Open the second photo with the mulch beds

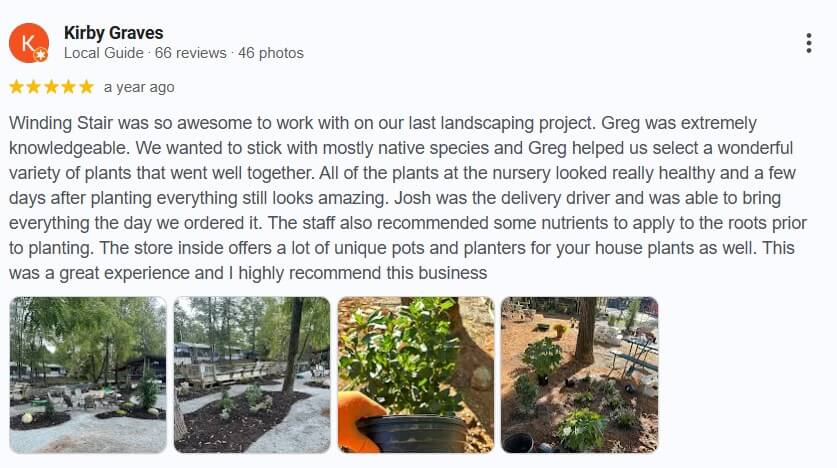pyautogui.click(x=252, y=375)
